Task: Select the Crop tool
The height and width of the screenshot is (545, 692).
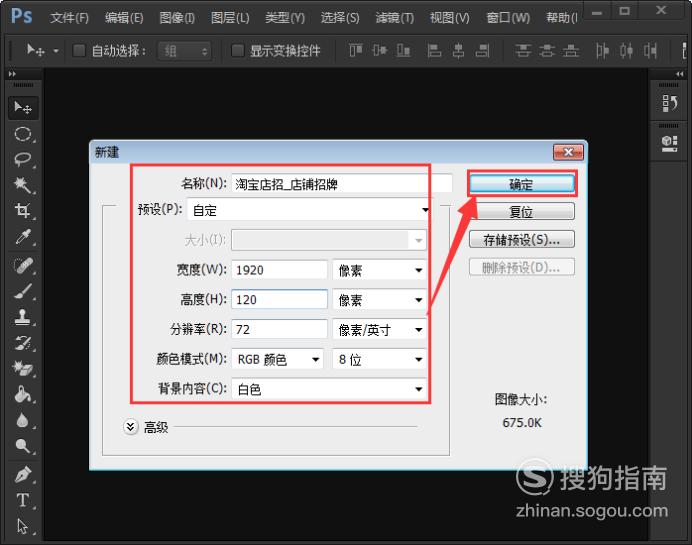Action: tap(23, 210)
